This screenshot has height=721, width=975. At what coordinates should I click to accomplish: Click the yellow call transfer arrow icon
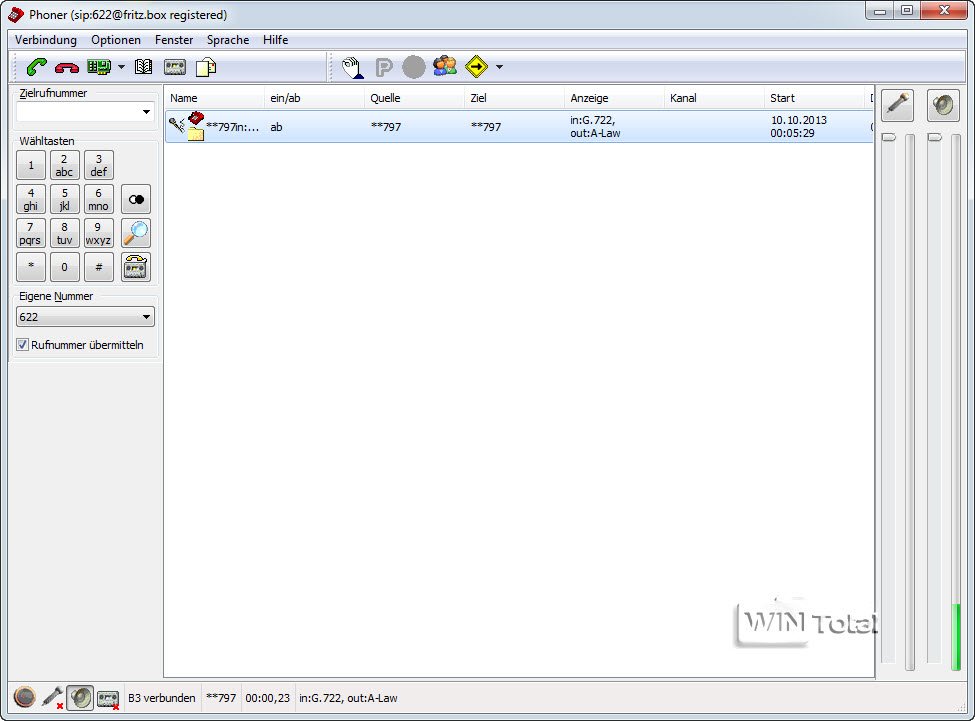click(476, 67)
